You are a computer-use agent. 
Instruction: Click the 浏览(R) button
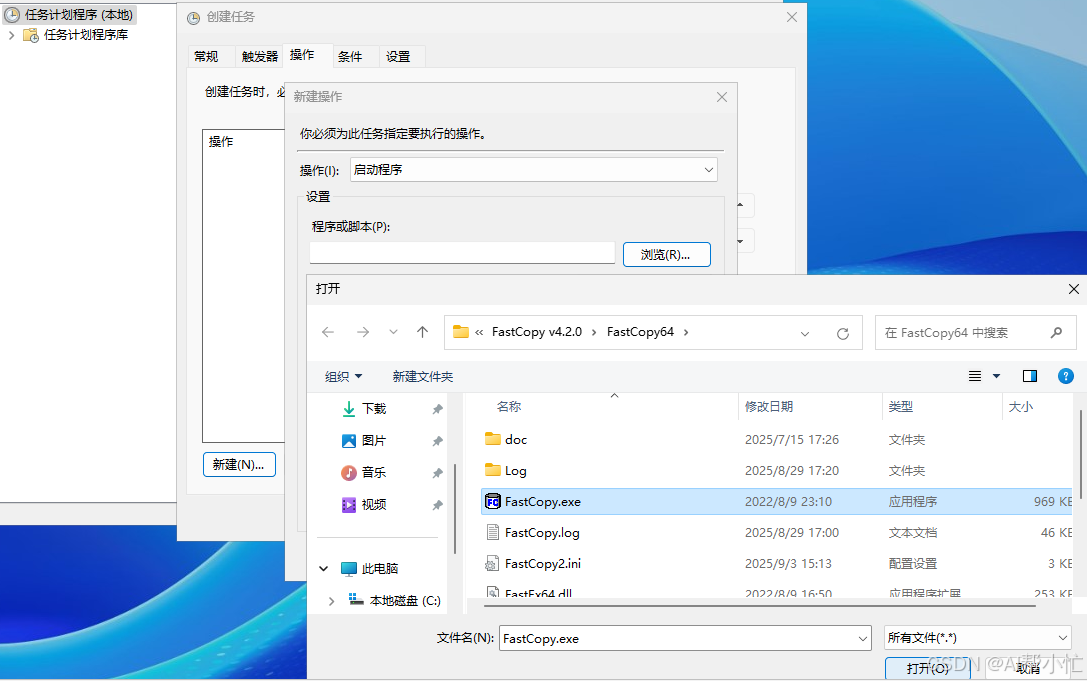coord(666,254)
